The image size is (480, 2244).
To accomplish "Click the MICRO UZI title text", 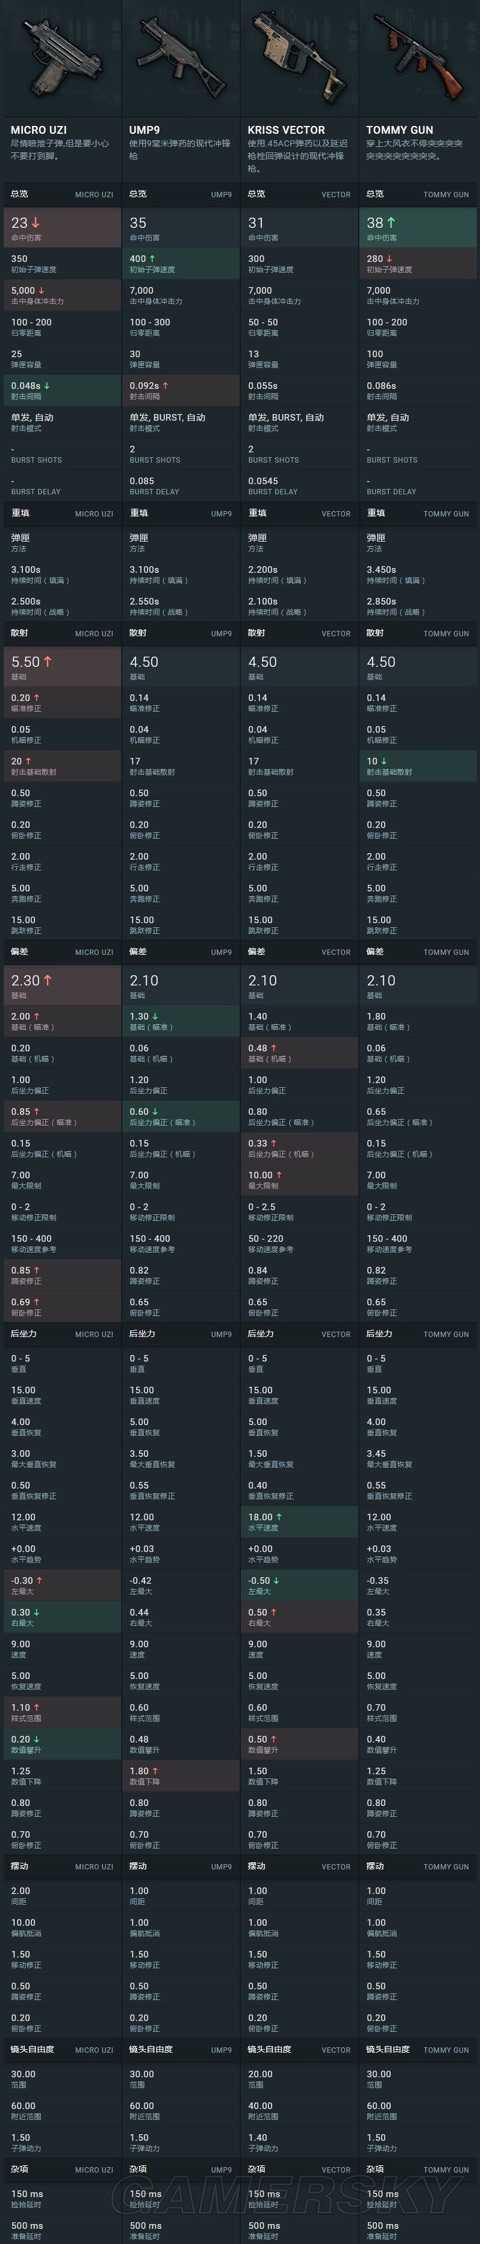I will (x=39, y=130).
